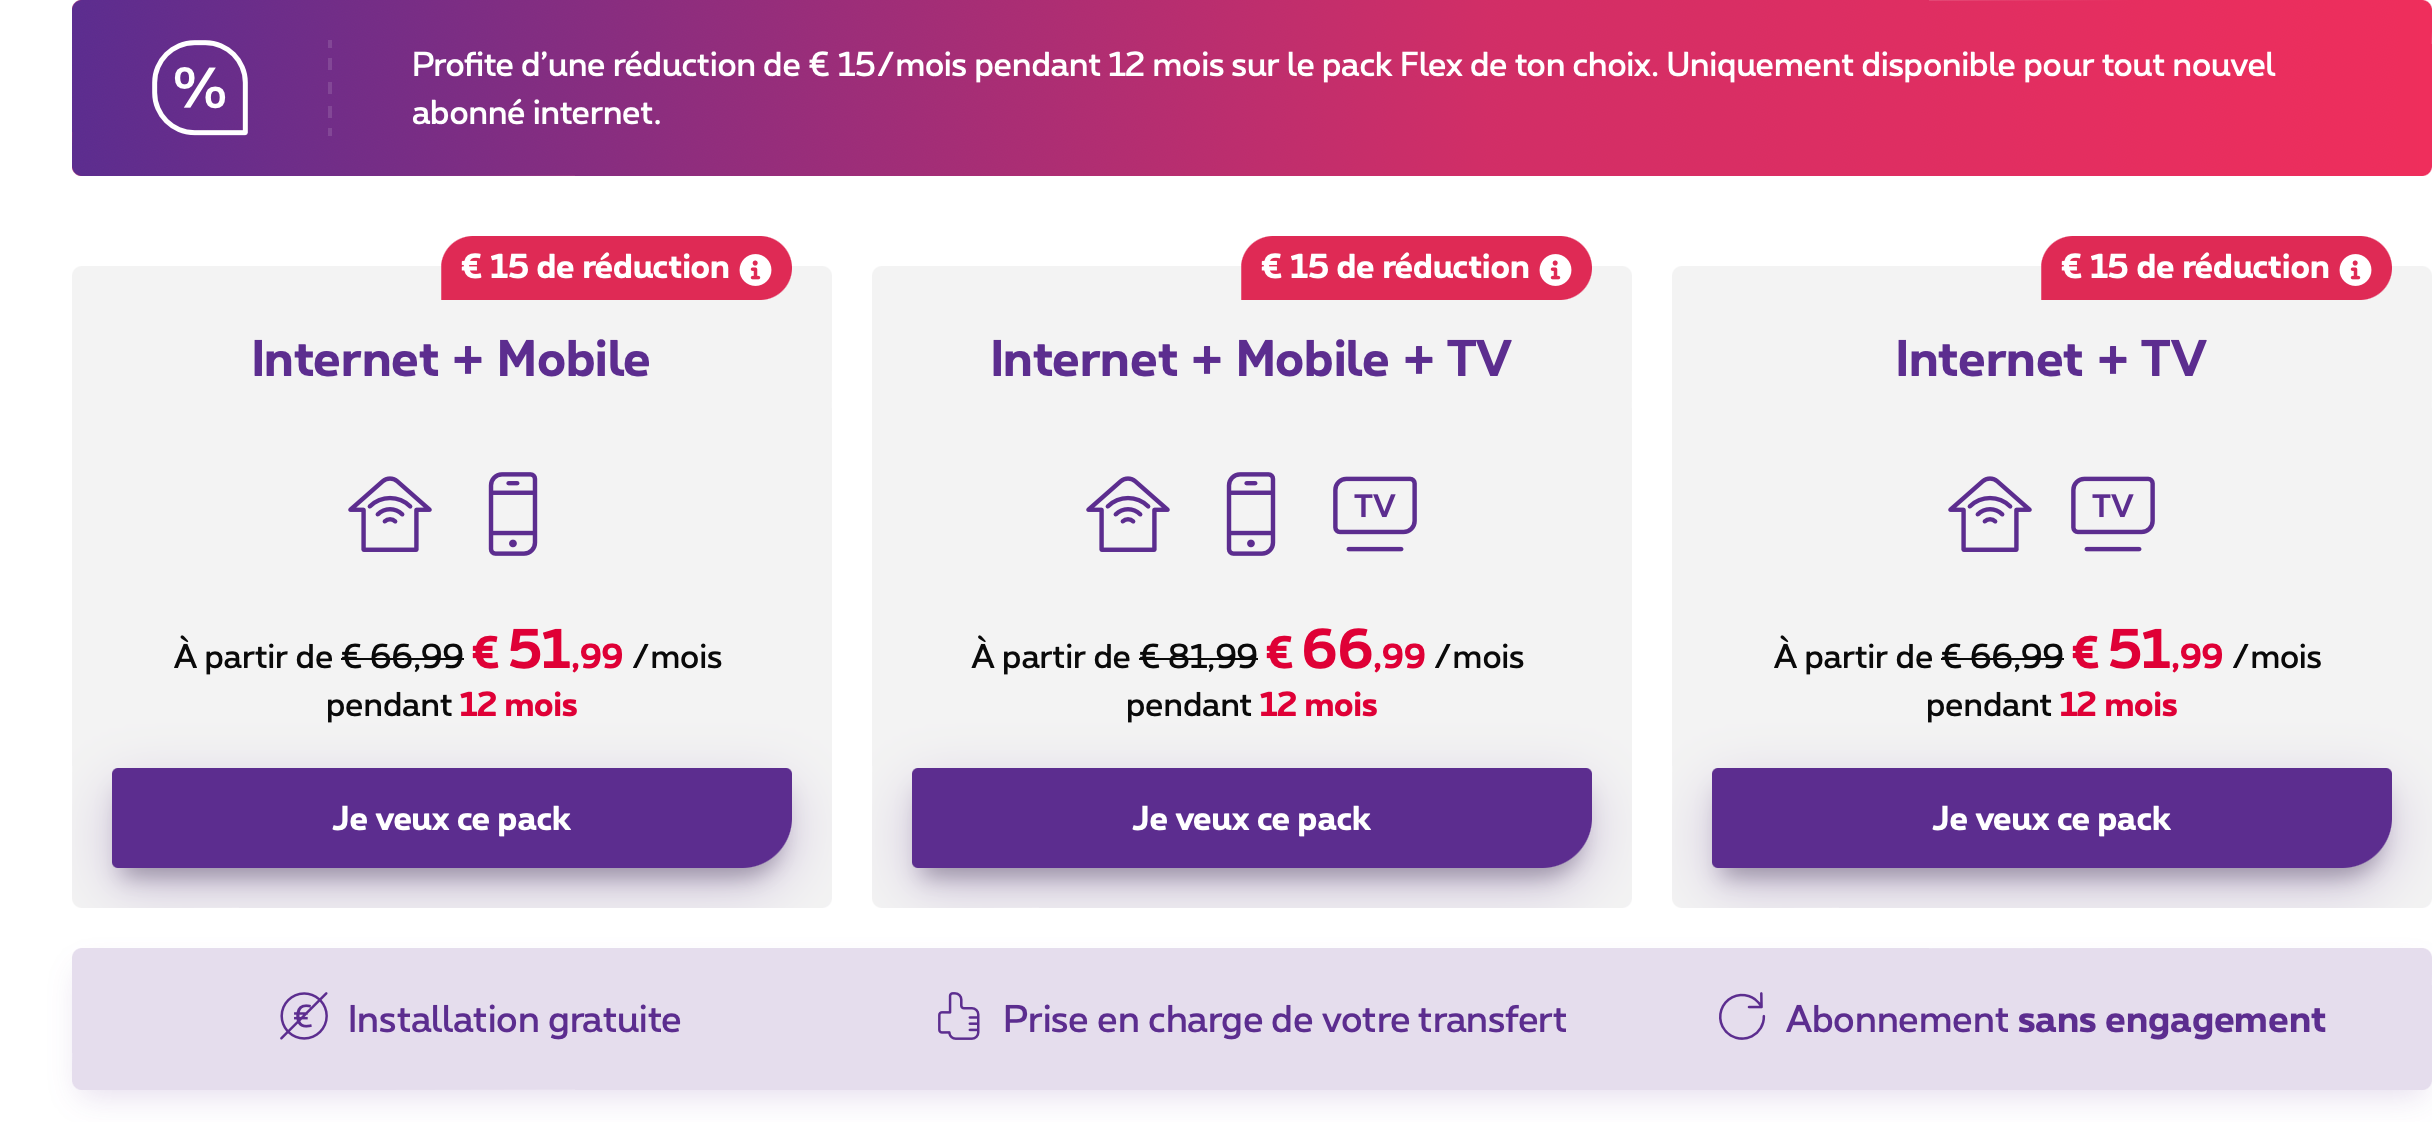Click the circular arrow no-commitment icon
The width and height of the screenshot is (2432, 1122).
[1742, 1016]
